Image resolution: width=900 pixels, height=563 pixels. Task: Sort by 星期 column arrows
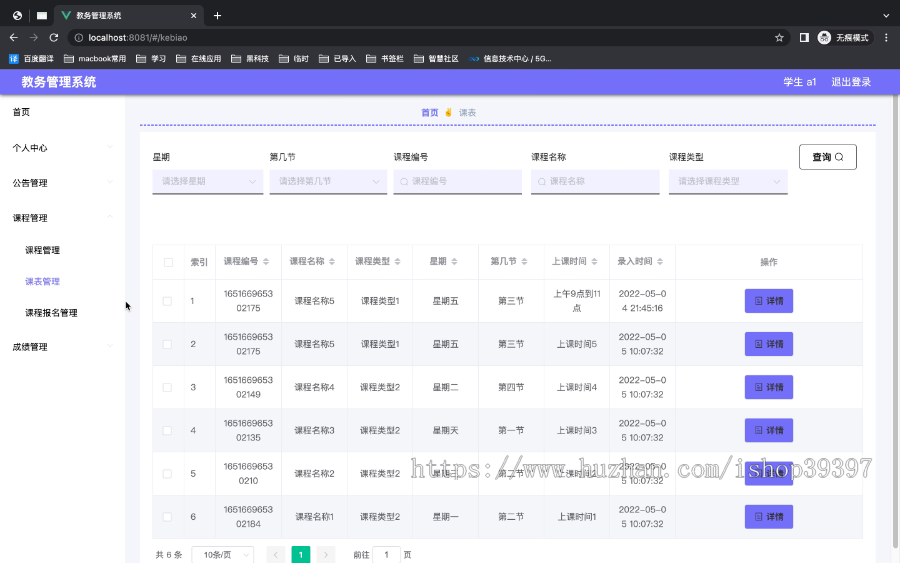pos(454,262)
